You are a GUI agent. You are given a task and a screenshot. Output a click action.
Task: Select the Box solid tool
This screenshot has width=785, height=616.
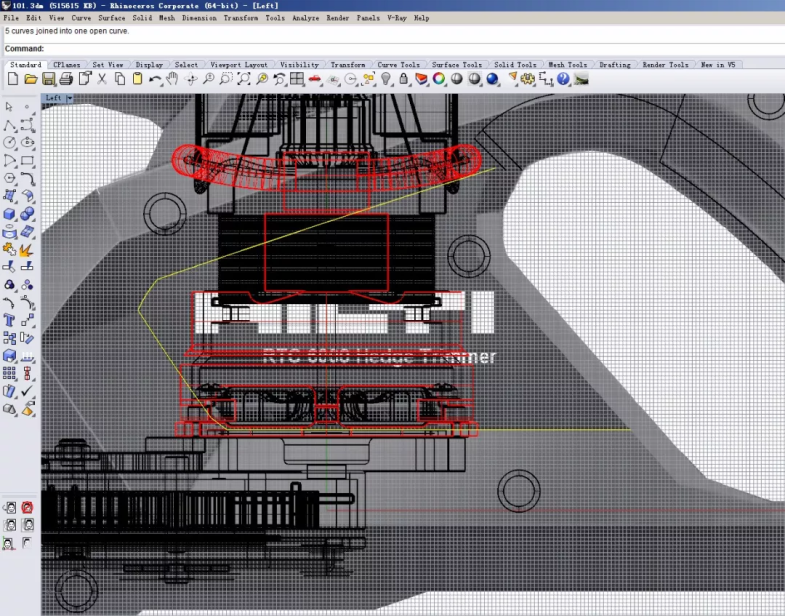click(x=10, y=214)
